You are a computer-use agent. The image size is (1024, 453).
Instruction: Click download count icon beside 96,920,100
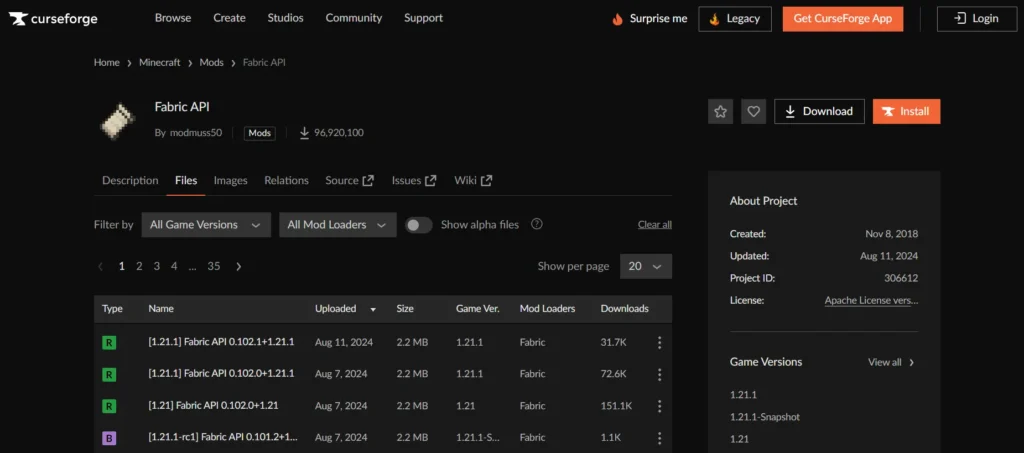point(304,133)
